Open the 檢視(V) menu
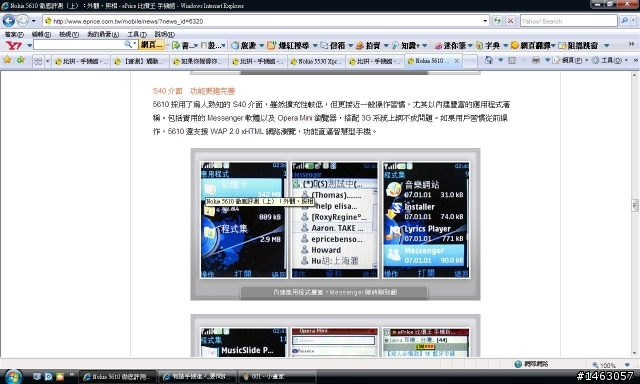The image size is (640, 384). coord(69,35)
